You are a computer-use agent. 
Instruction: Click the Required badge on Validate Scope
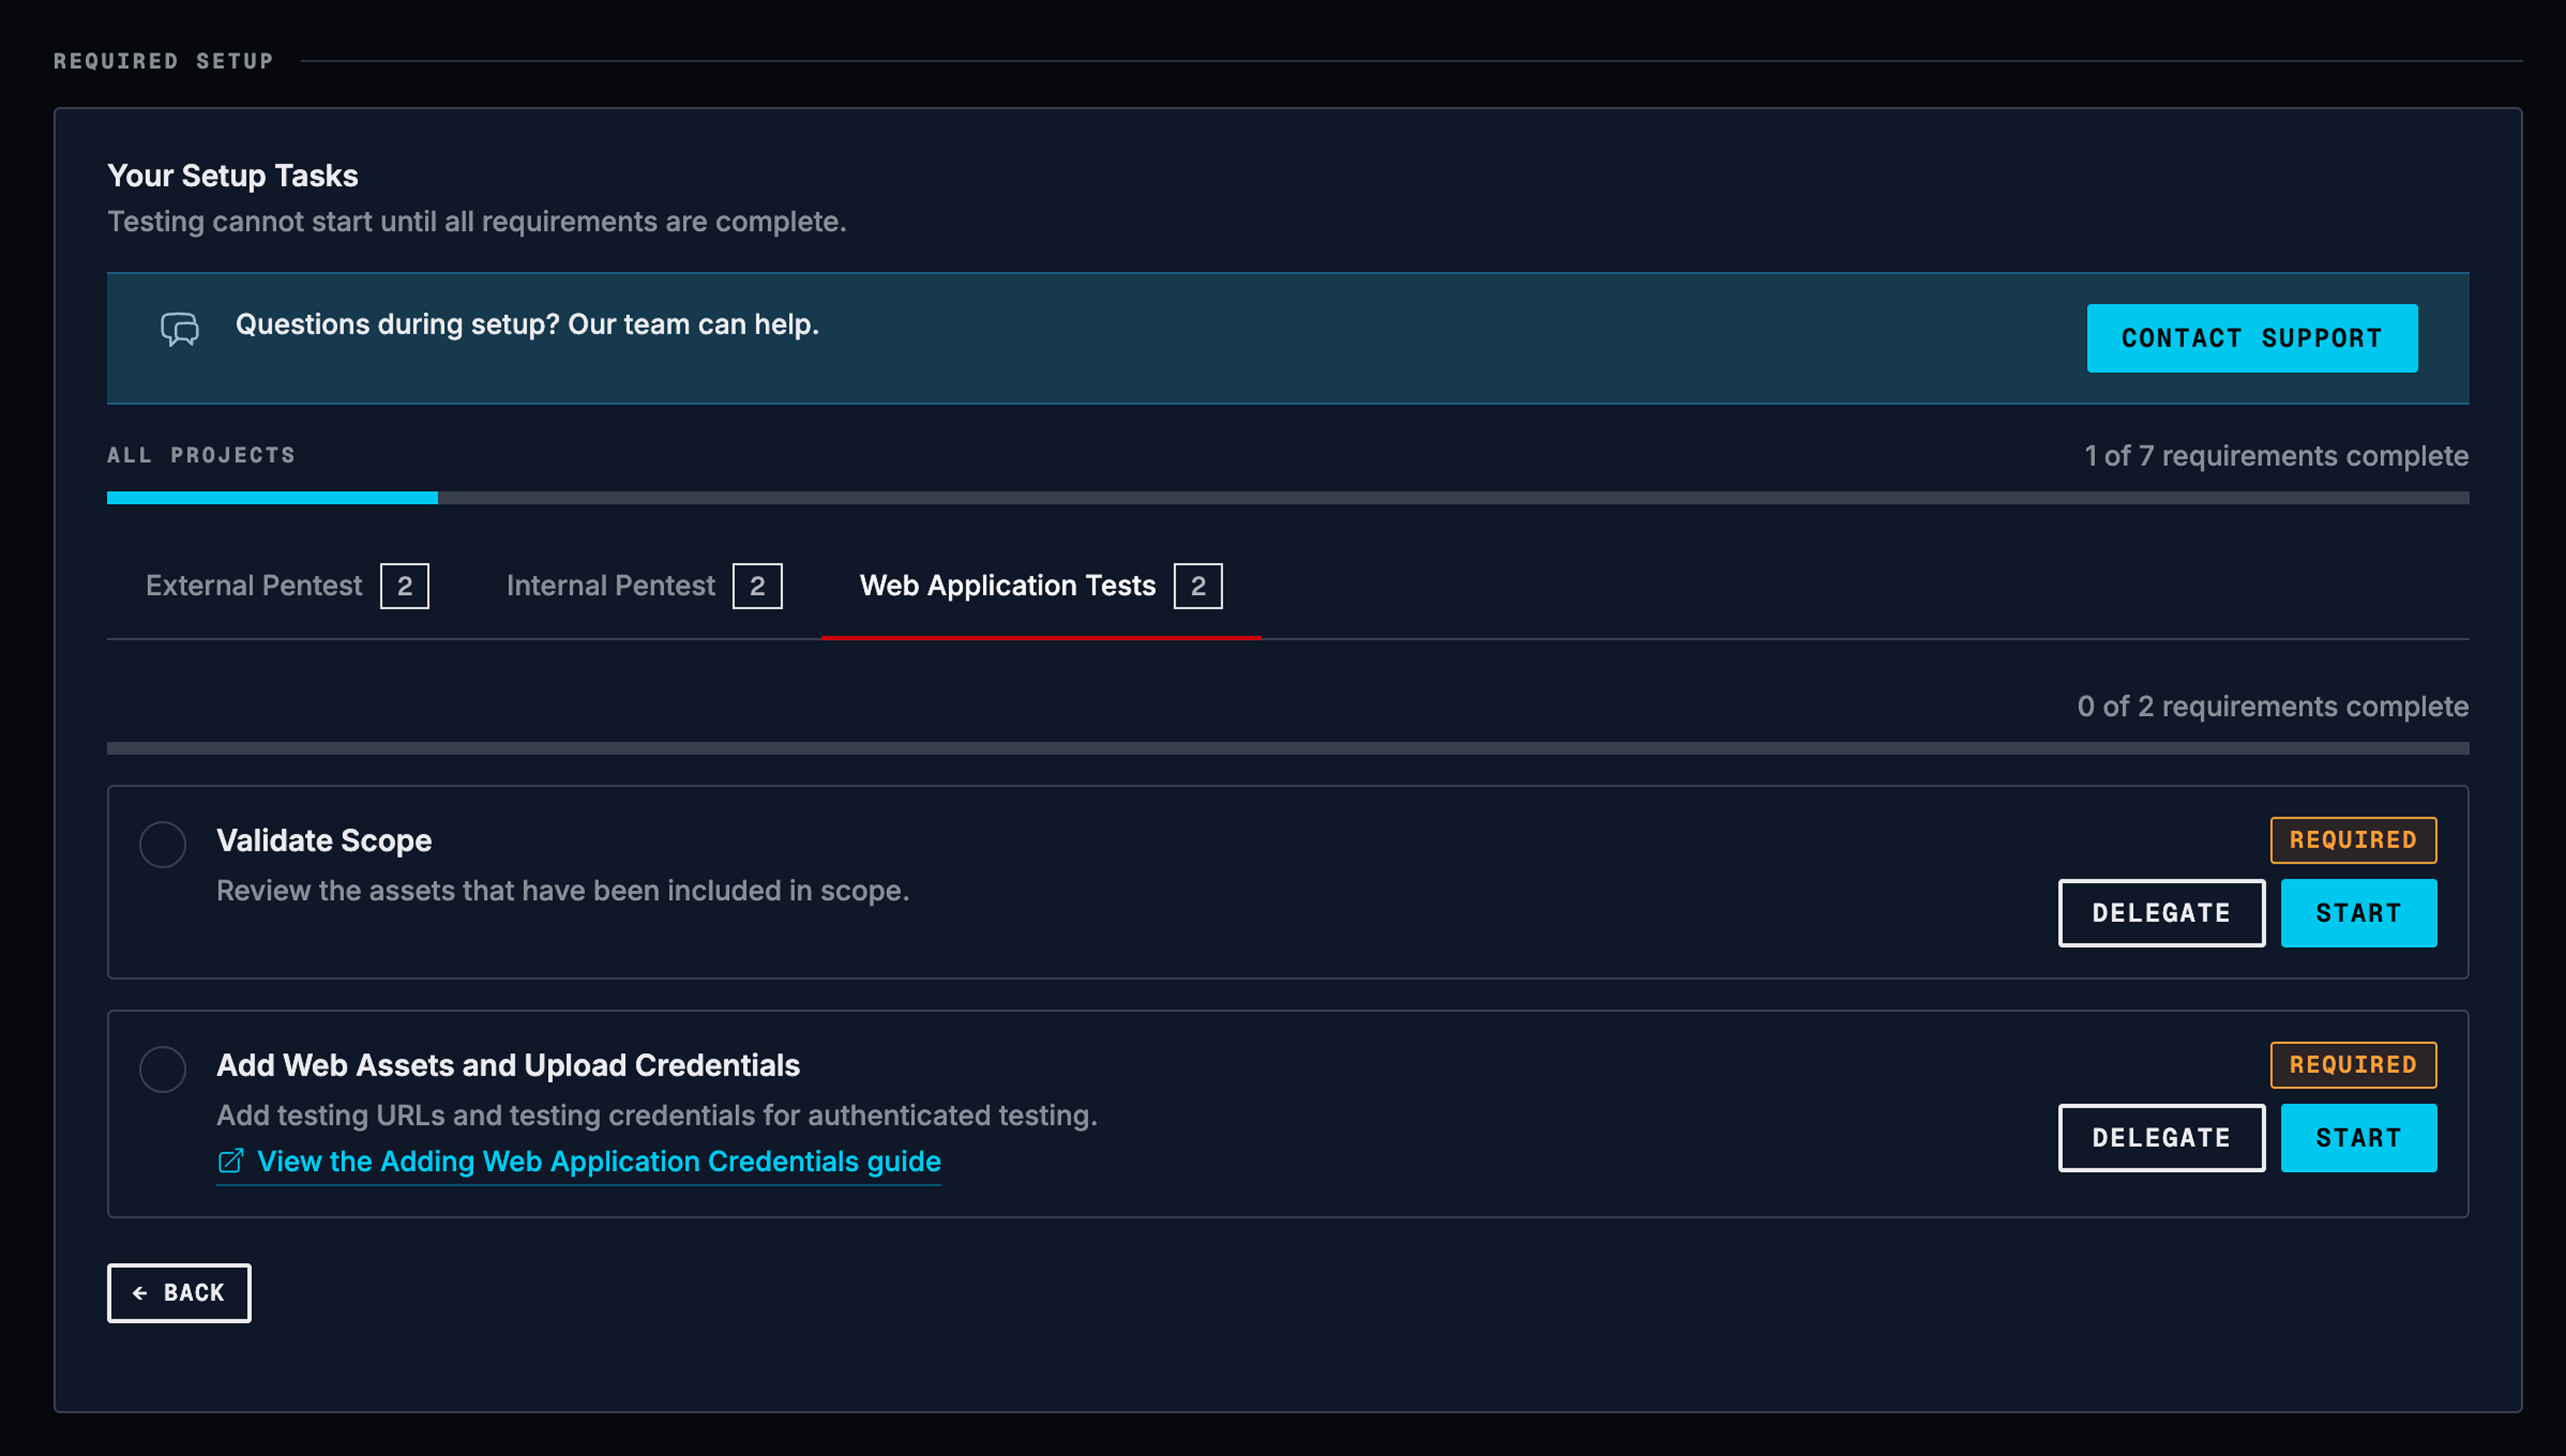(2354, 840)
